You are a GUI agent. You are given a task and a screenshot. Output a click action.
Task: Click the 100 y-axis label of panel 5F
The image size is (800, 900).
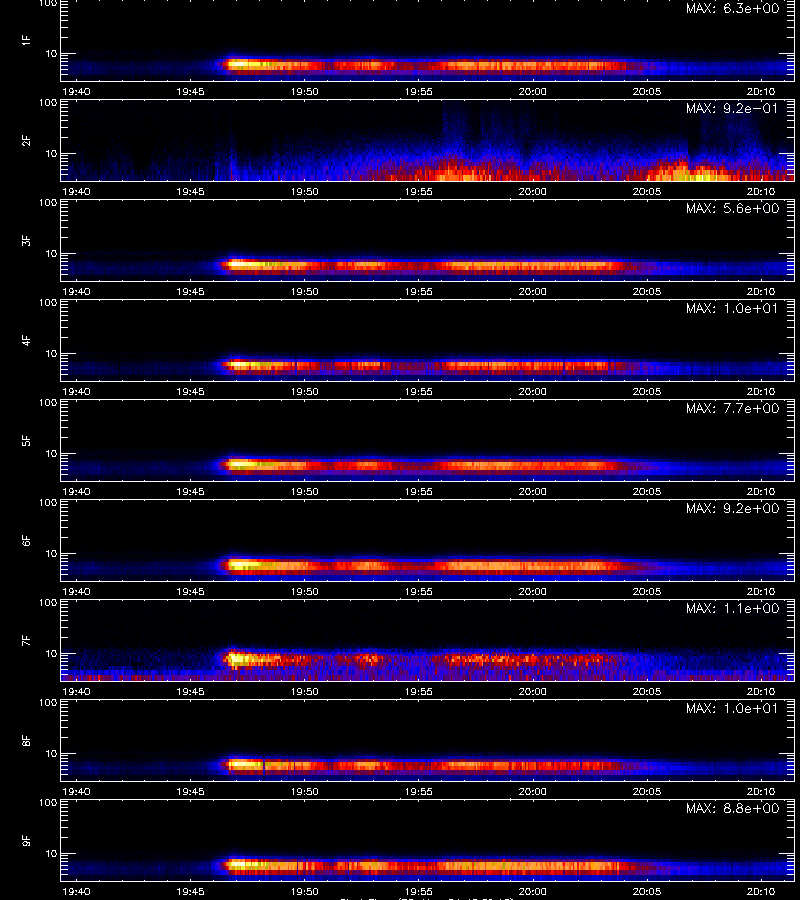point(48,402)
